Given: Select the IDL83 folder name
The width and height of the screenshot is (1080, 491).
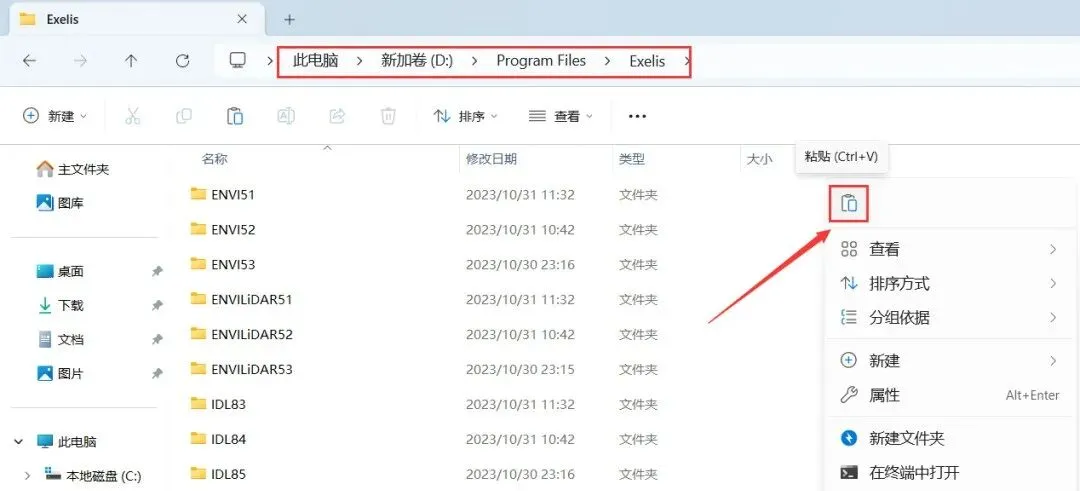Looking at the screenshot, I should click(229, 404).
